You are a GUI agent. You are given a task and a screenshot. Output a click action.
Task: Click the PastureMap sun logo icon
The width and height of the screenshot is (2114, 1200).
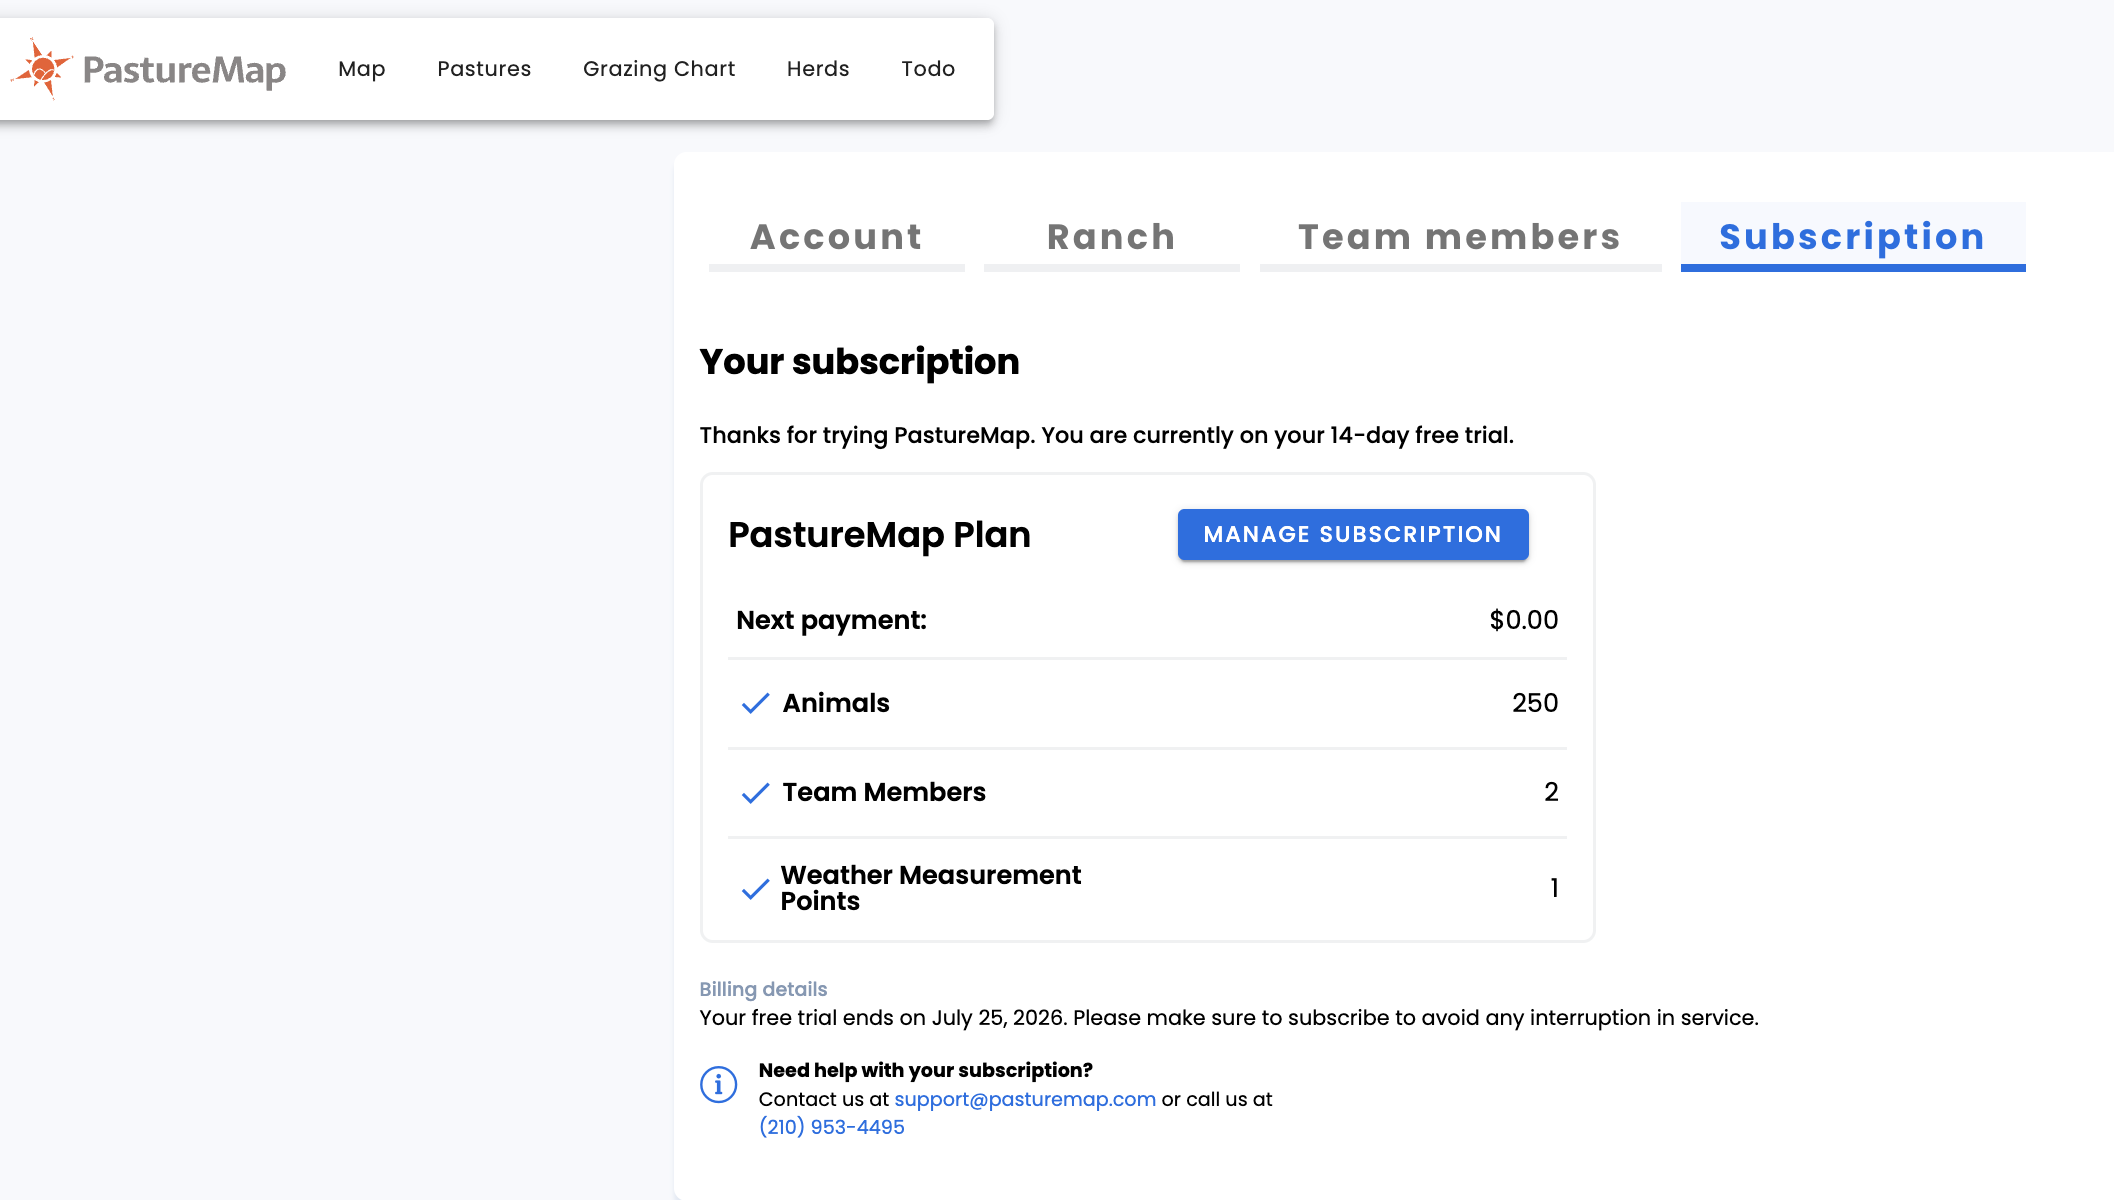pos(41,69)
